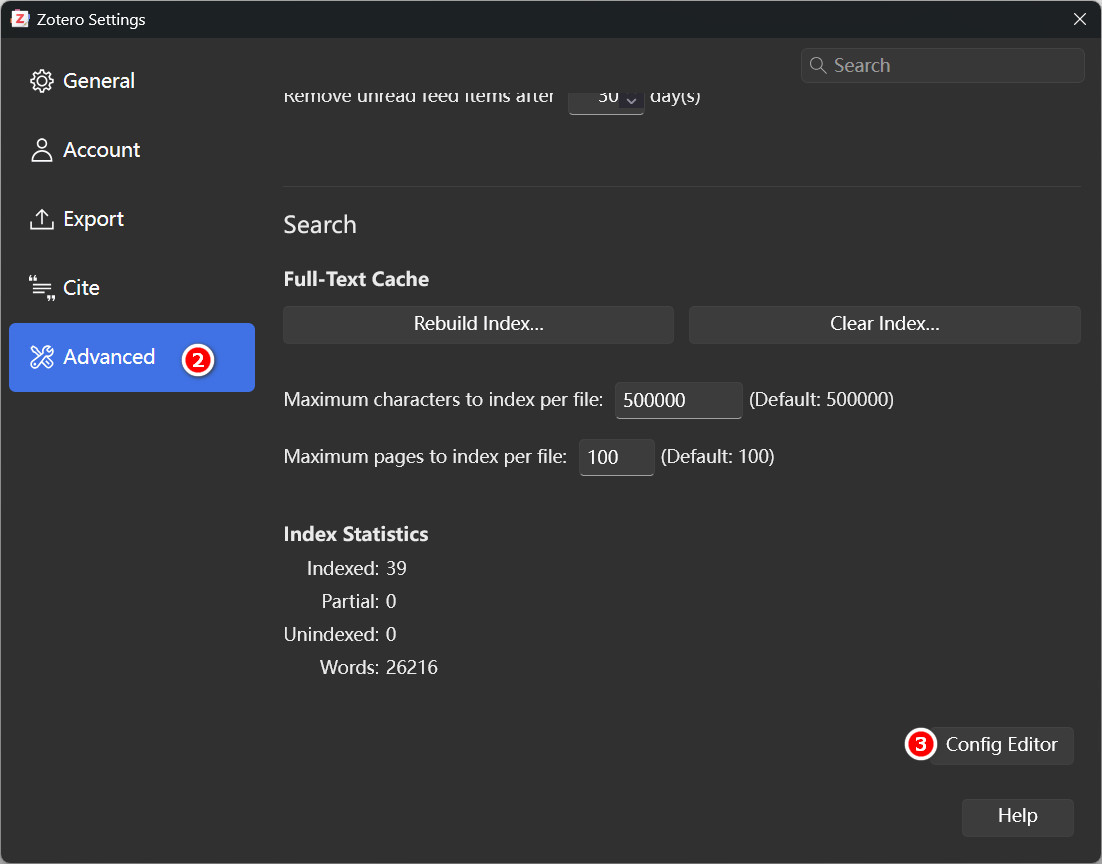Click the Advanced tools icon
This screenshot has width=1102, height=864.
tap(41, 357)
